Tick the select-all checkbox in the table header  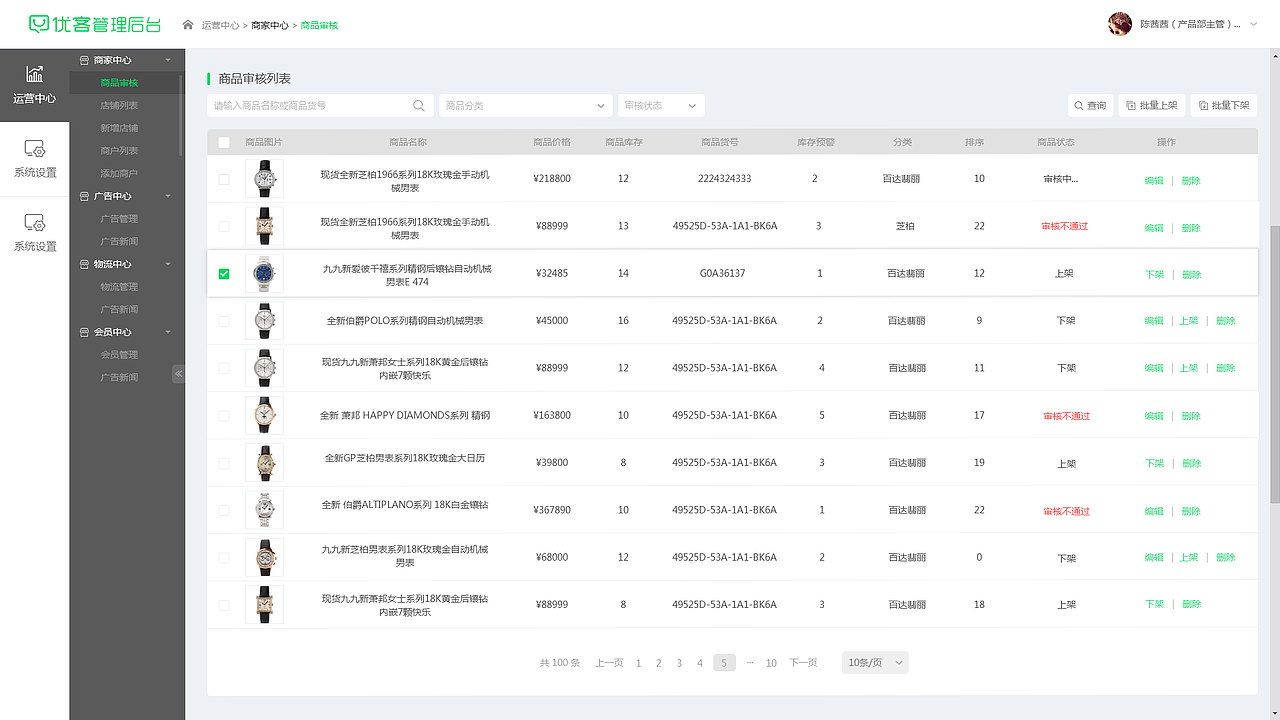pyautogui.click(x=224, y=142)
